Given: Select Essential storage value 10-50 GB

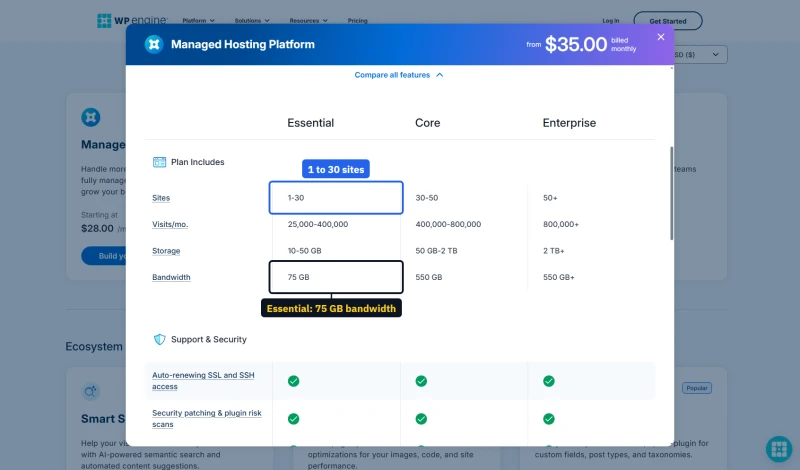Looking at the screenshot, I should pos(305,251).
